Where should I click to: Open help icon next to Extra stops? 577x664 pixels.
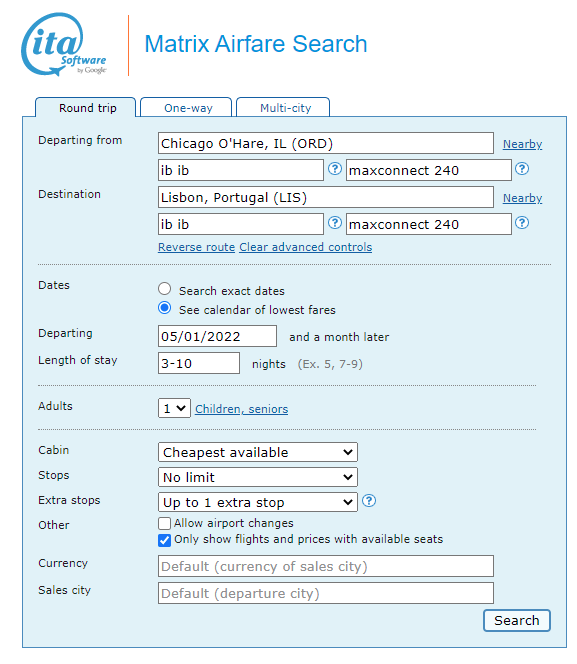point(369,501)
